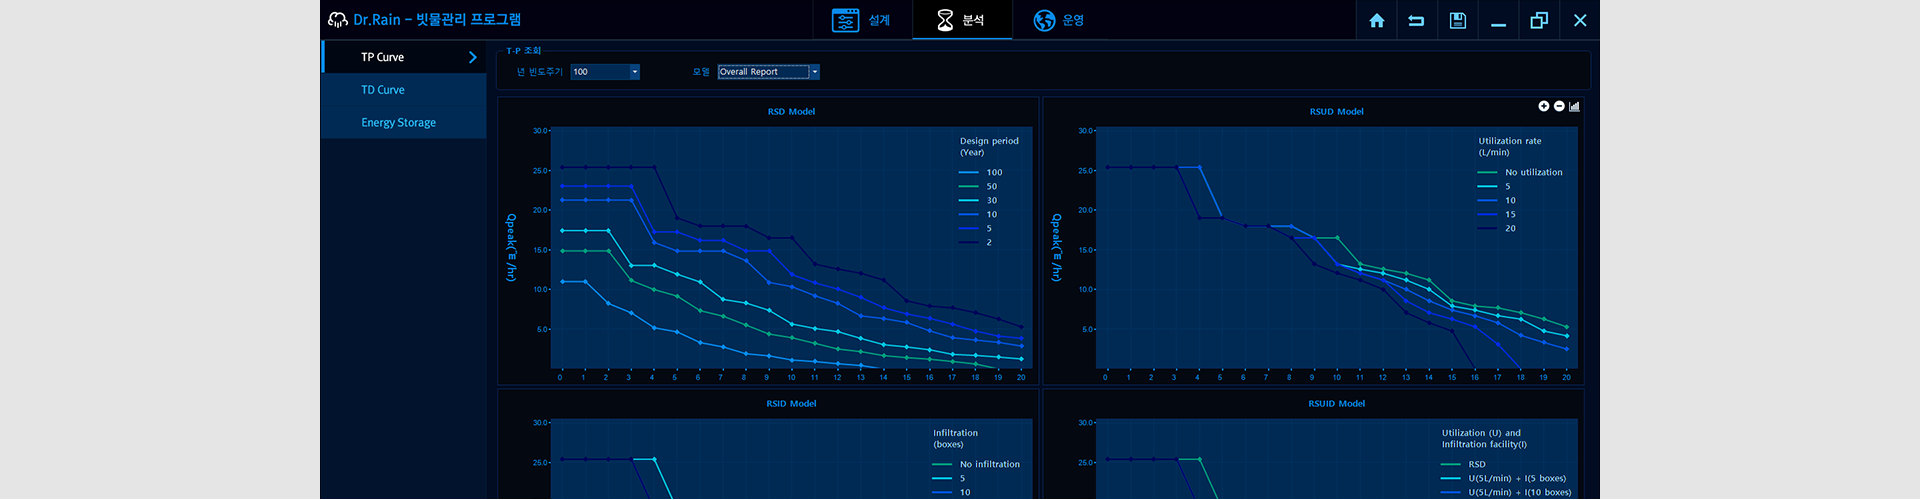Open the 년 빈도주기 dropdown showing 100
Image resolution: width=1920 pixels, height=500 pixels.
coord(604,72)
